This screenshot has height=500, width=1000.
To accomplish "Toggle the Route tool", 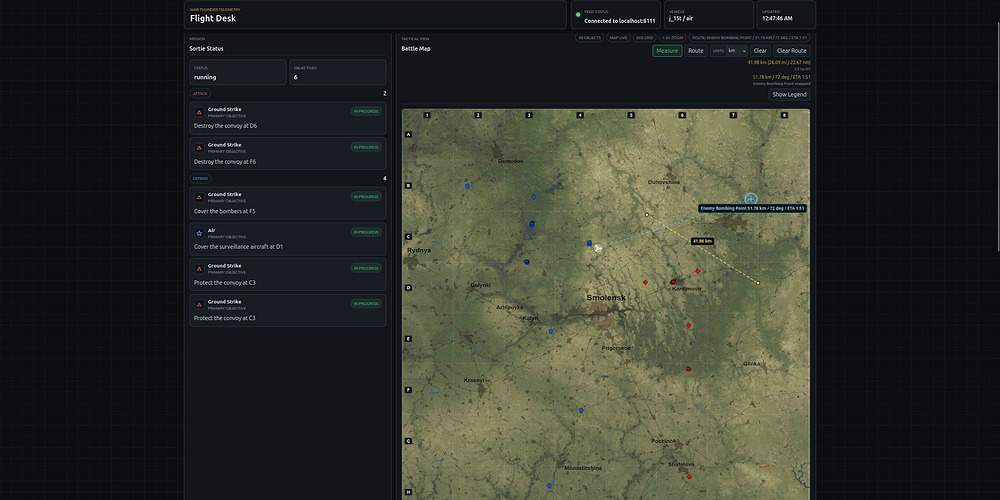I will pyautogui.click(x=696, y=50).
